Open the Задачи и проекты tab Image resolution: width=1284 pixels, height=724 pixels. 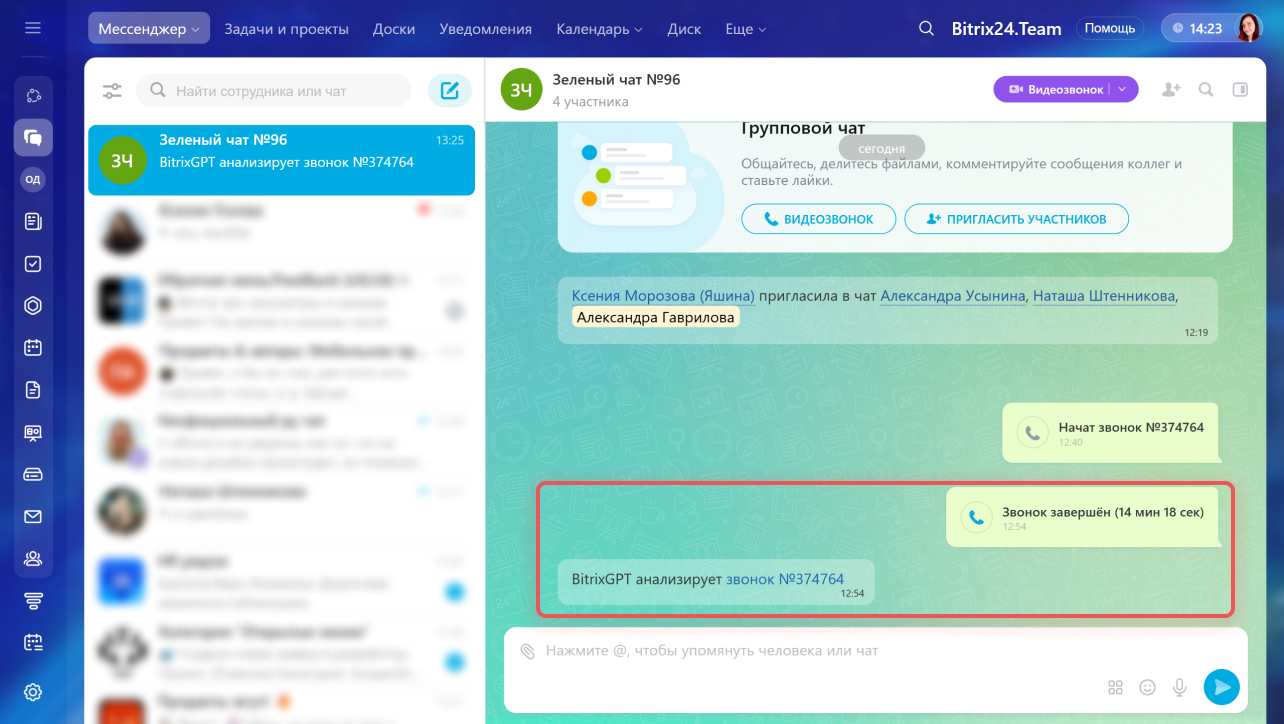coord(286,29)
